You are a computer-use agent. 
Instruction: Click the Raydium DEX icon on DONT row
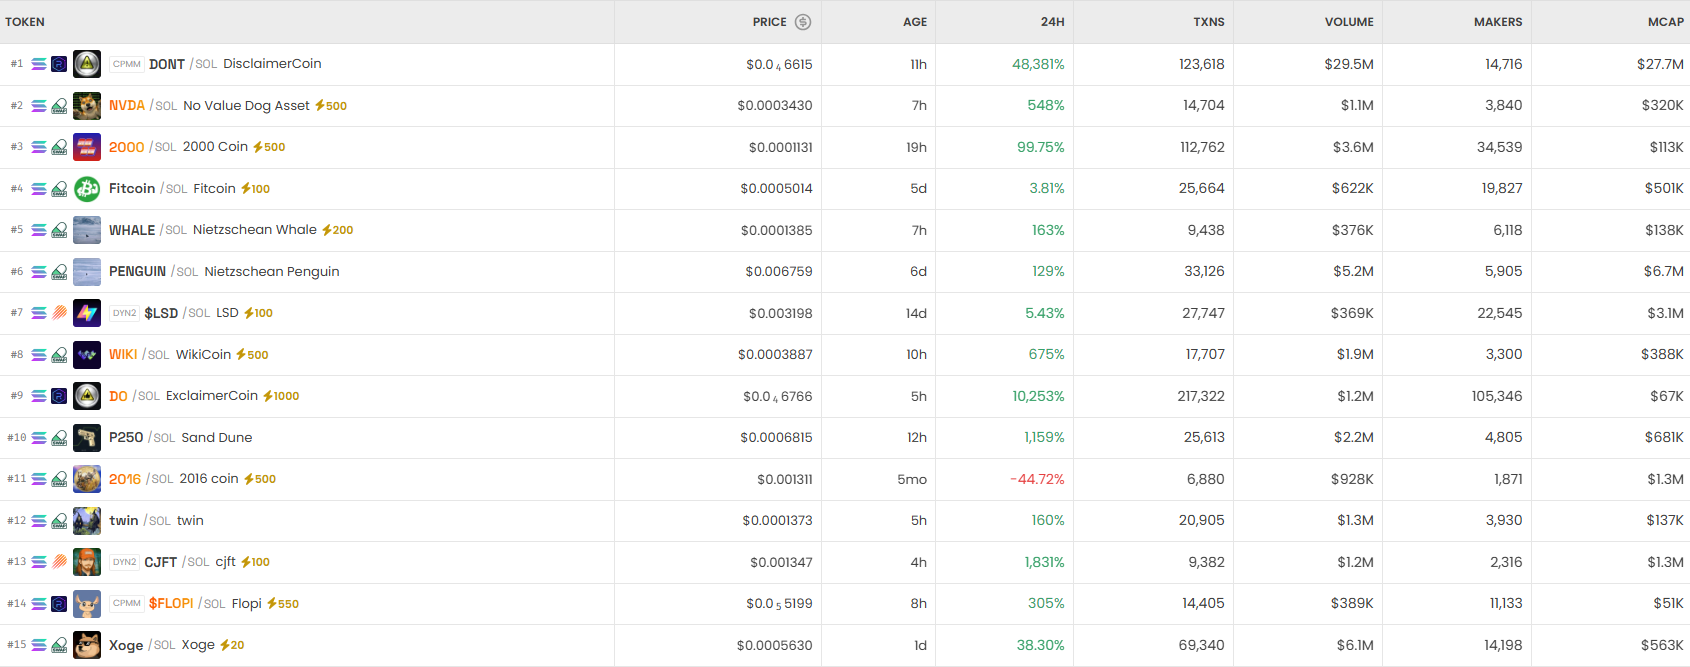[59, 64]
